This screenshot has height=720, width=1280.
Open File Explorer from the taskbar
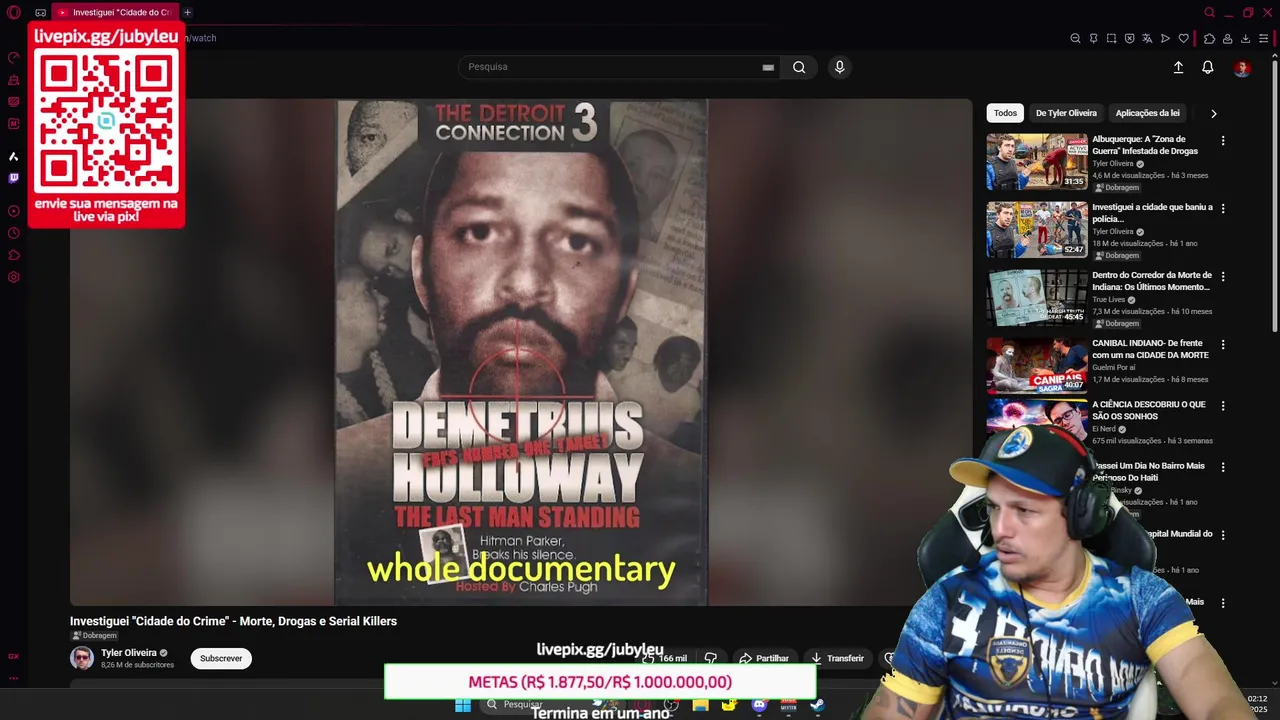[700, 705]
